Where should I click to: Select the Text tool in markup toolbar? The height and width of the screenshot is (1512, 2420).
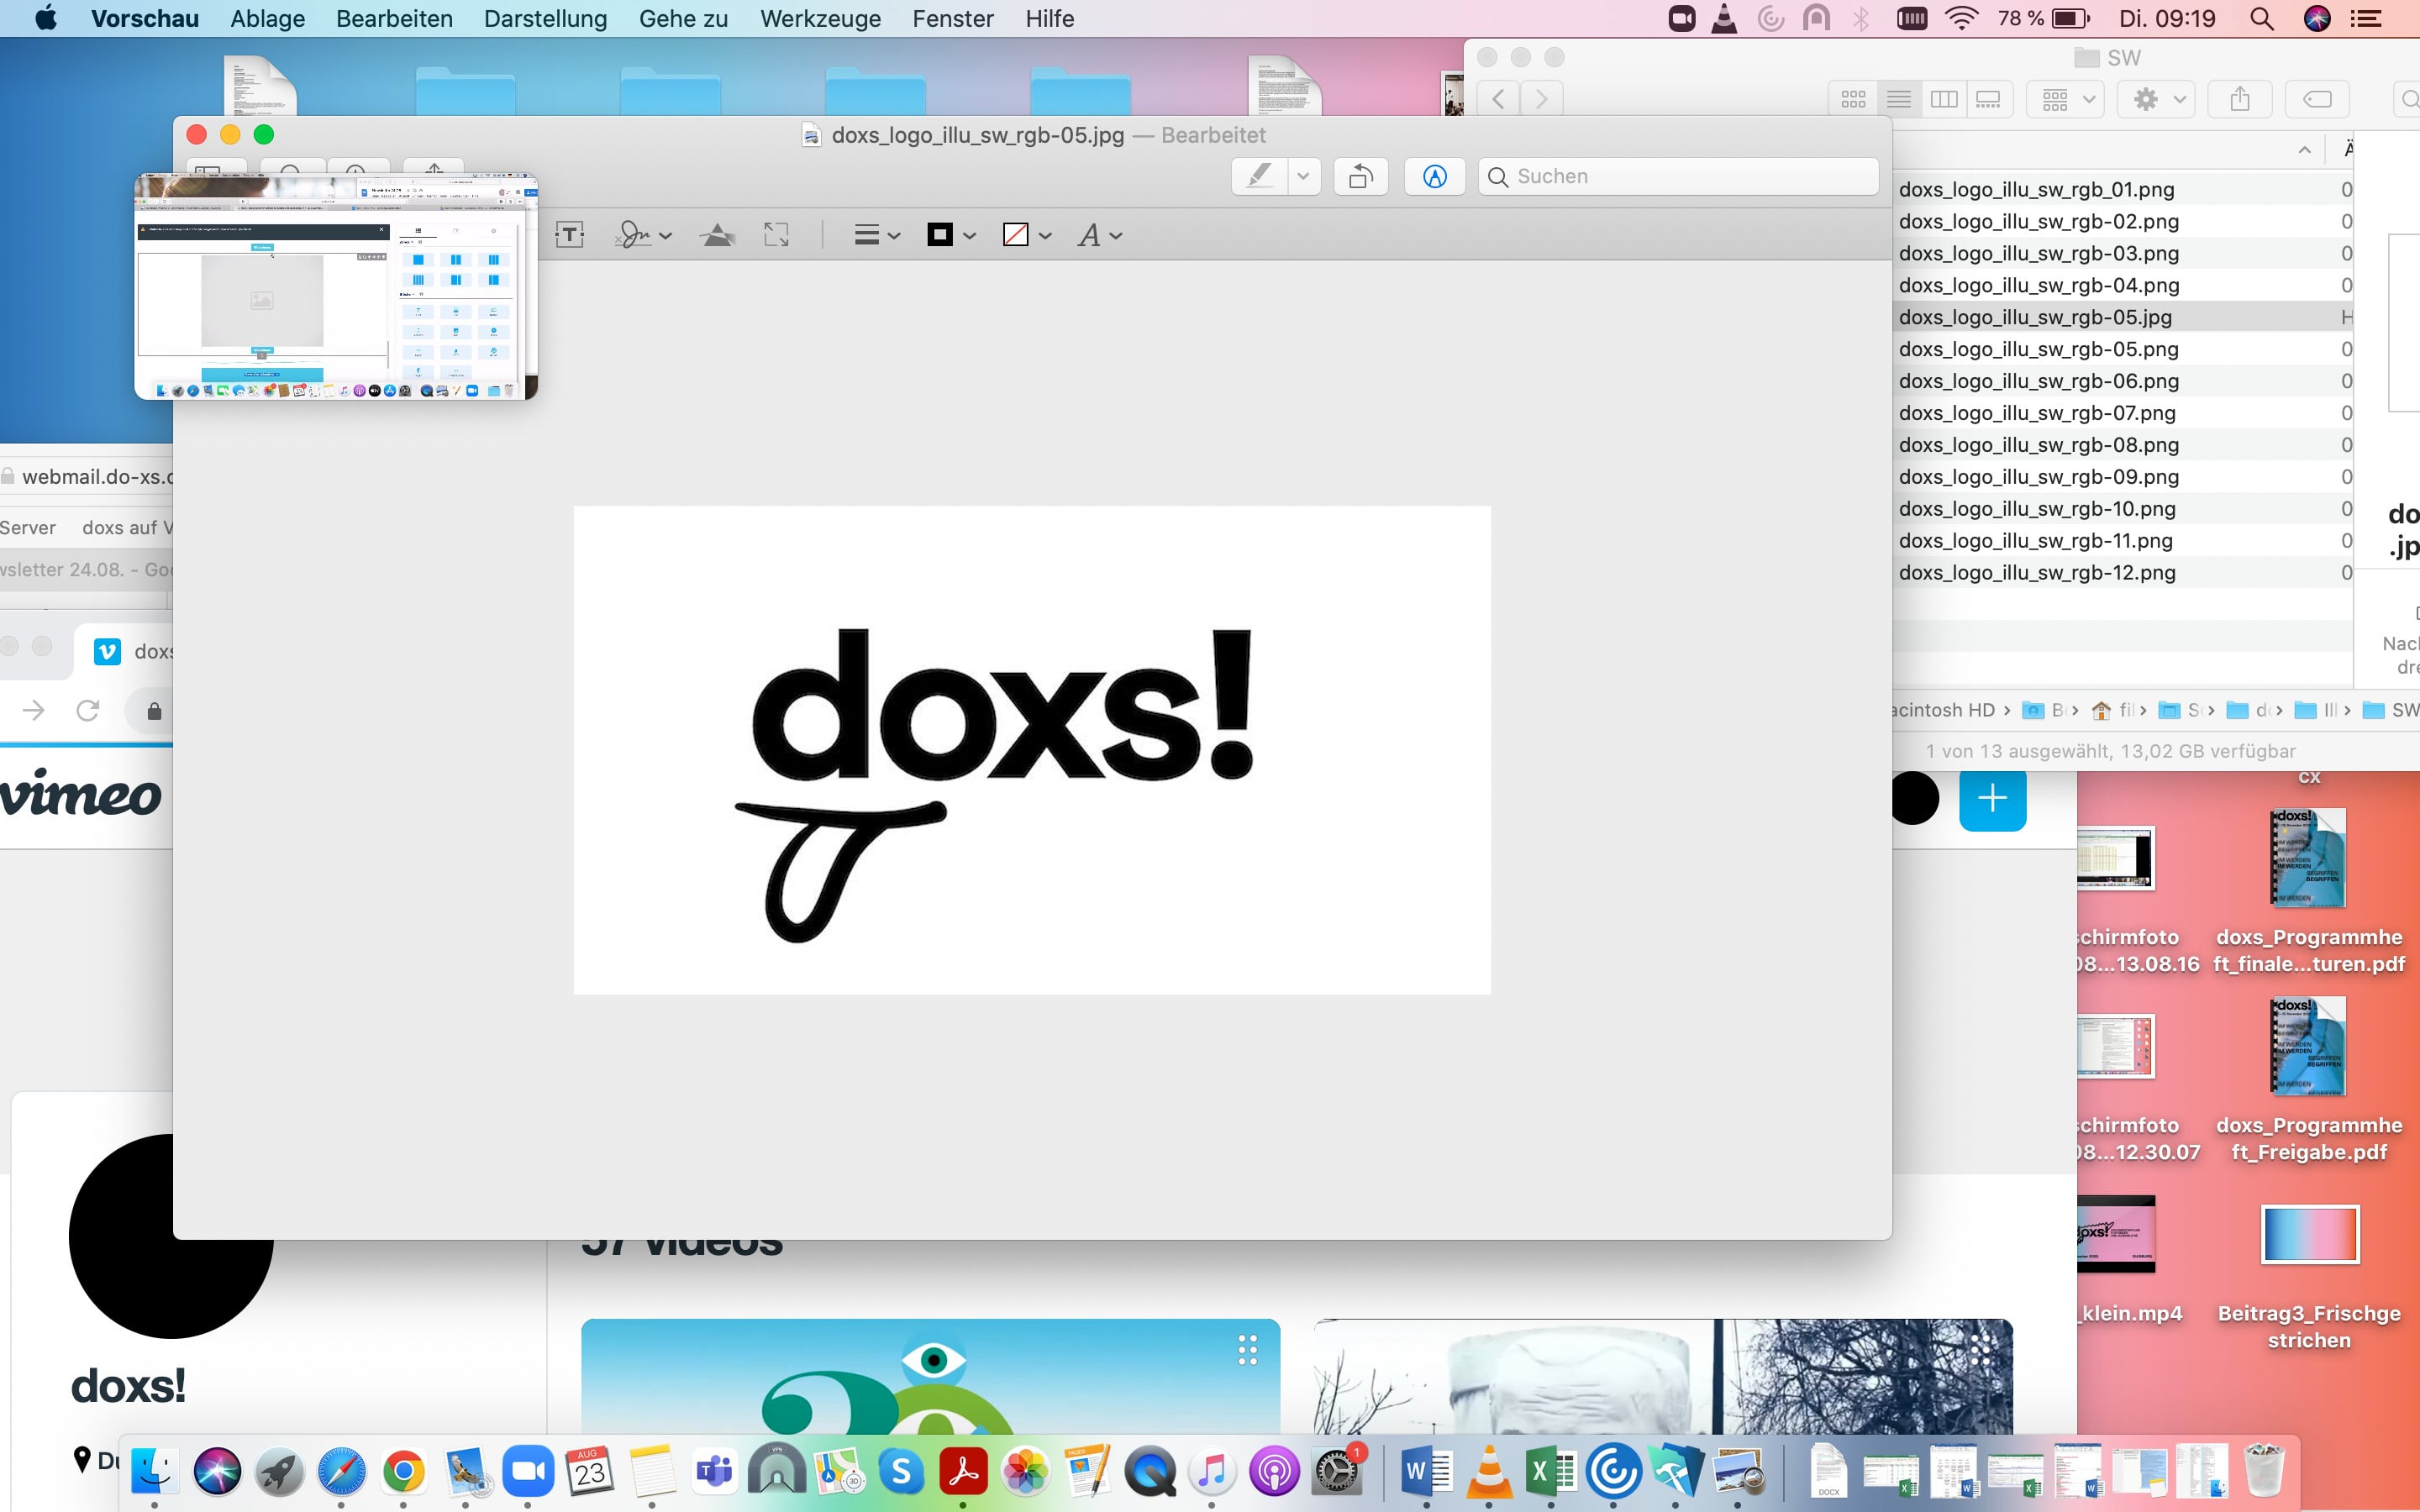tap(570, 235)
